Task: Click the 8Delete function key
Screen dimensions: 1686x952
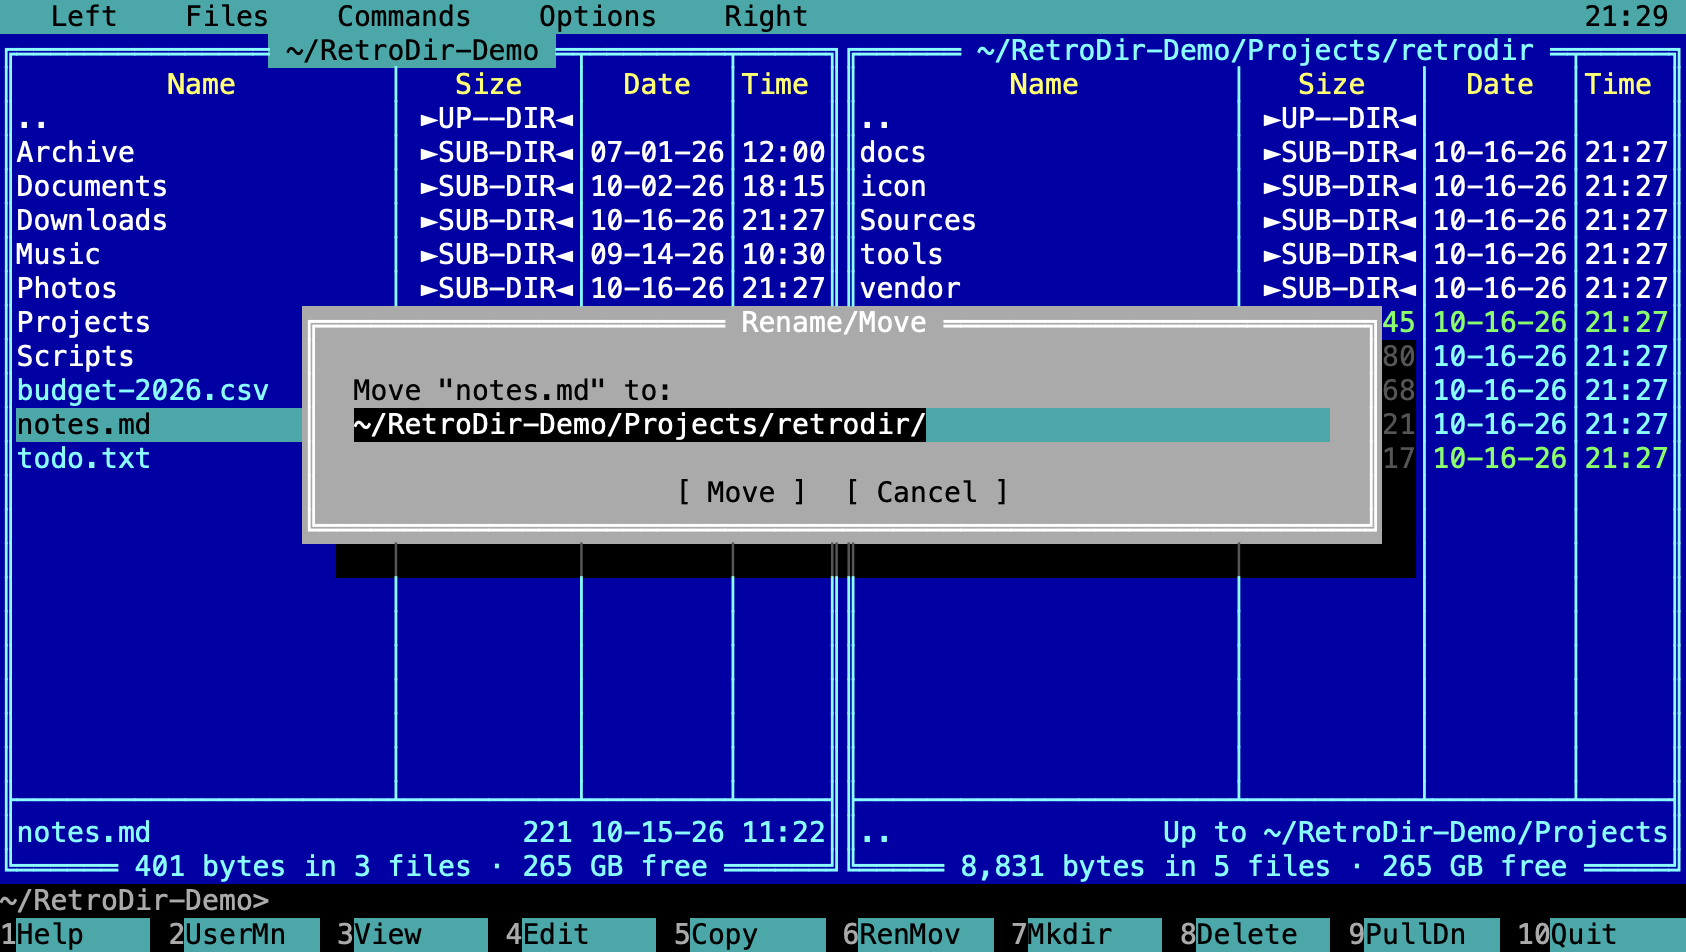Action: point(1255,934)
